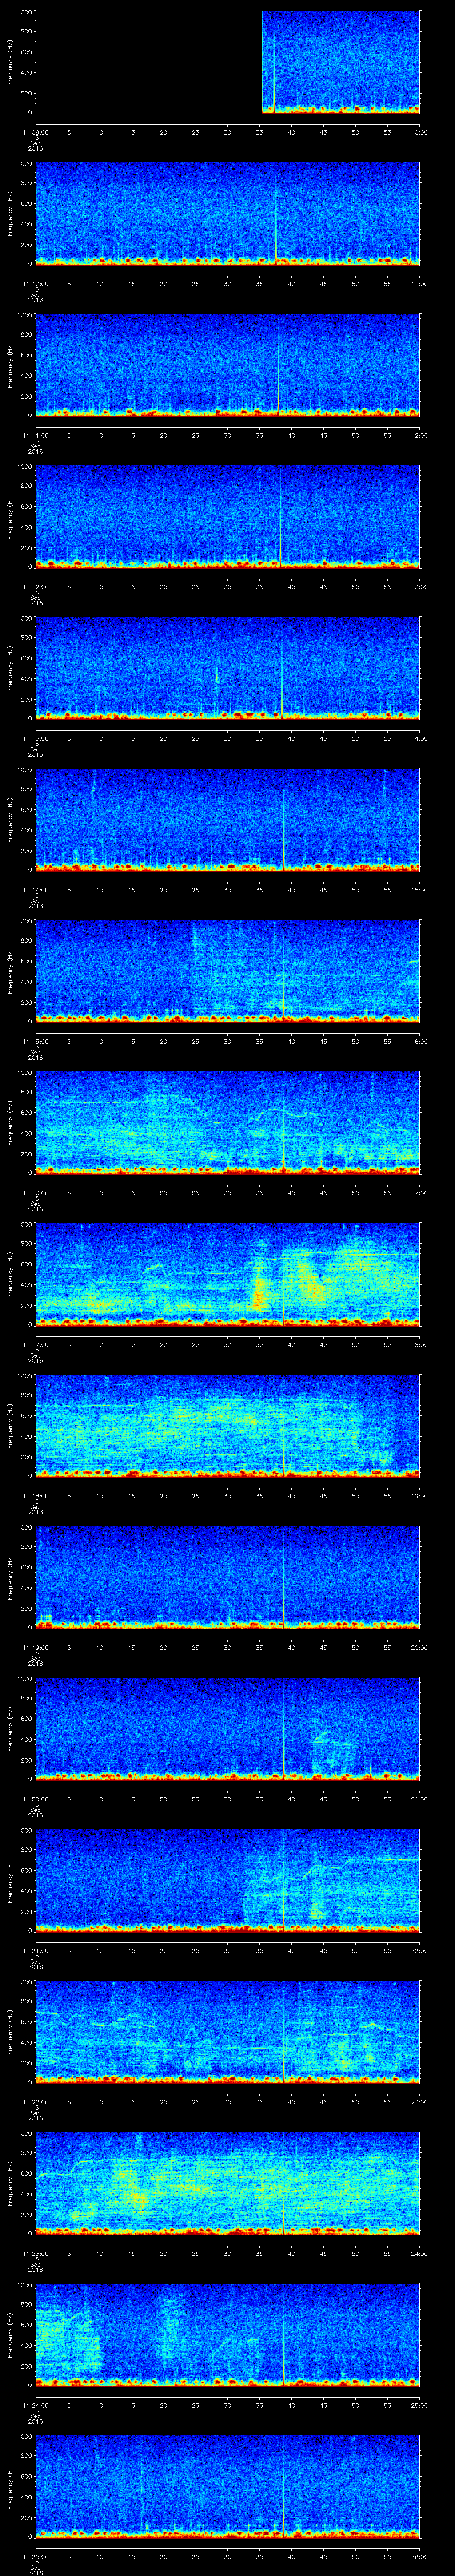
Task: Select the '11:19:00' time axis label
Action: tap(36, 1647)
